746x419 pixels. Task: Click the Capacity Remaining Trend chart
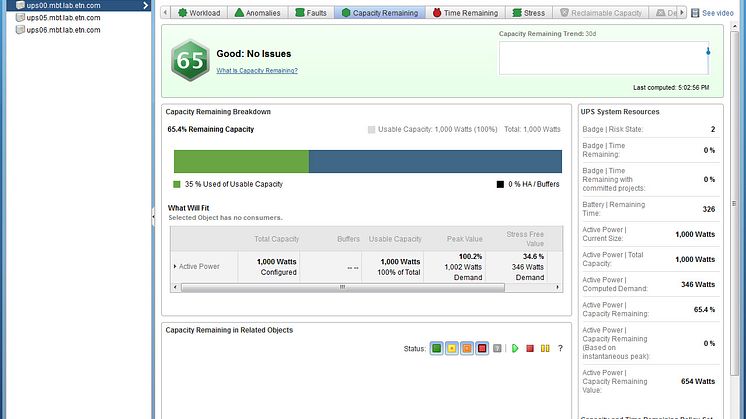point(604,58)
